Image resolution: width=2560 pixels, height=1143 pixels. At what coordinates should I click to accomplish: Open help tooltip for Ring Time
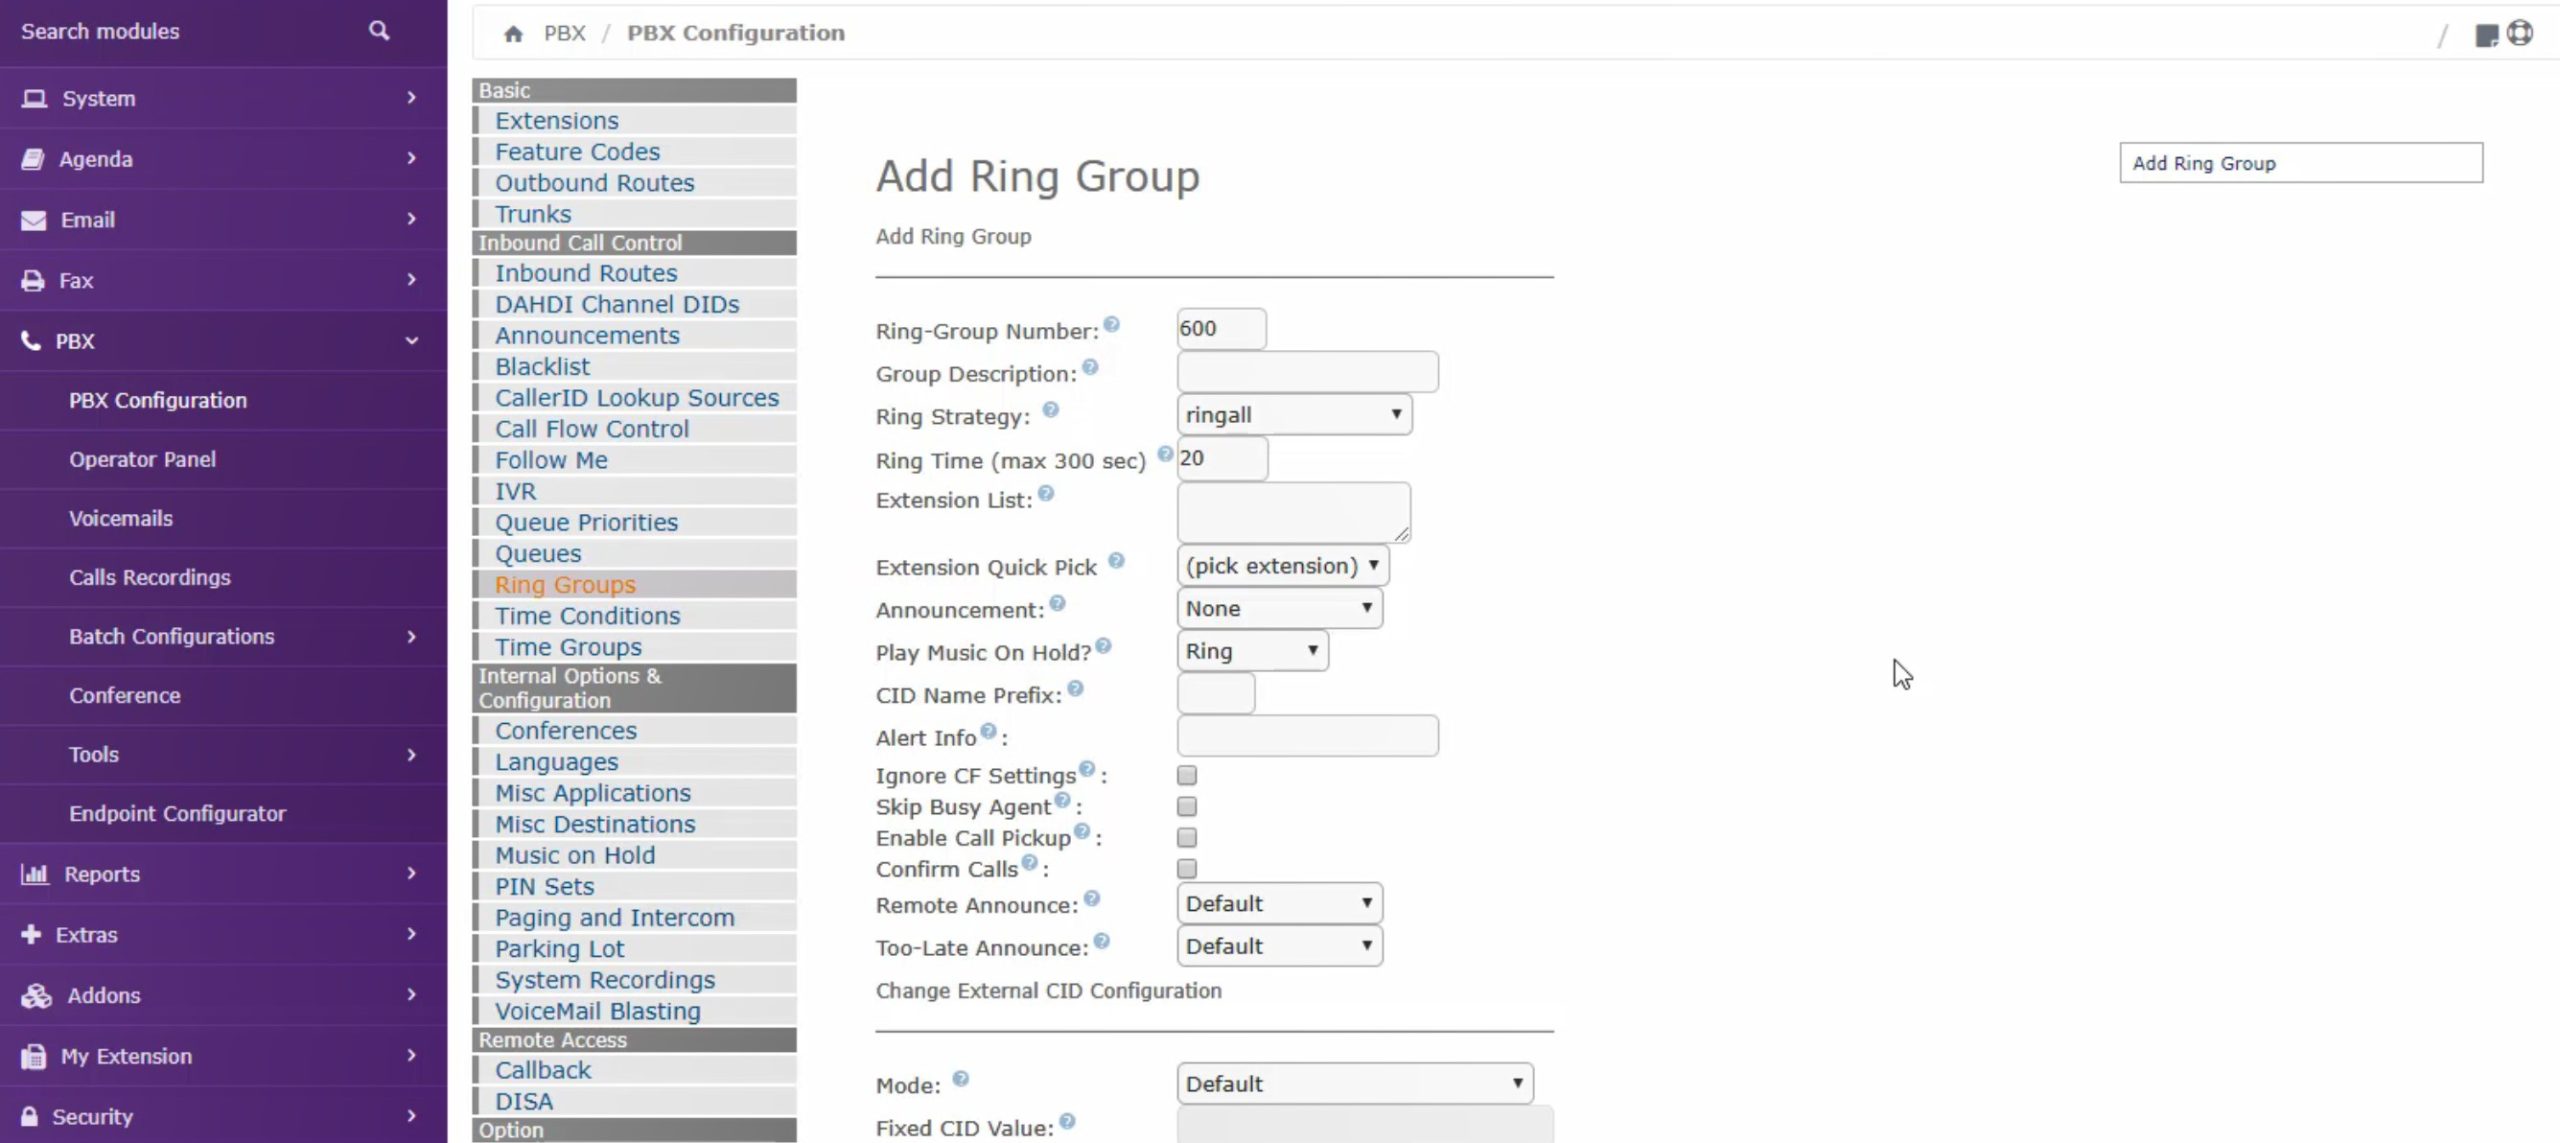click(1165, 454)
